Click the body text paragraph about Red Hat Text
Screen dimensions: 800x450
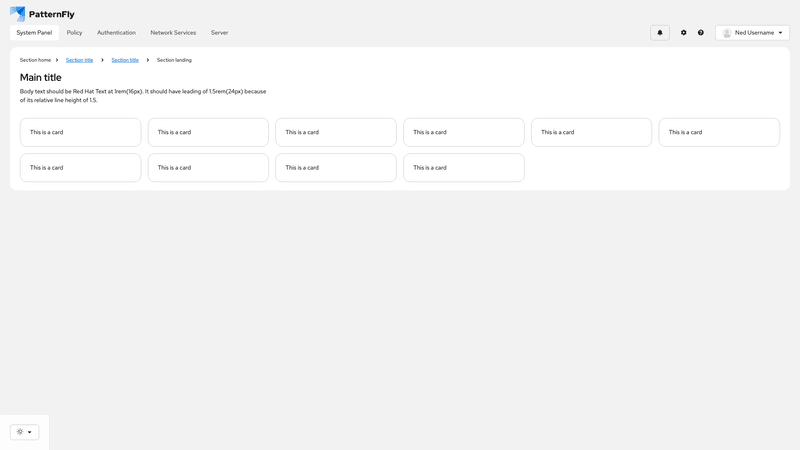143,96
